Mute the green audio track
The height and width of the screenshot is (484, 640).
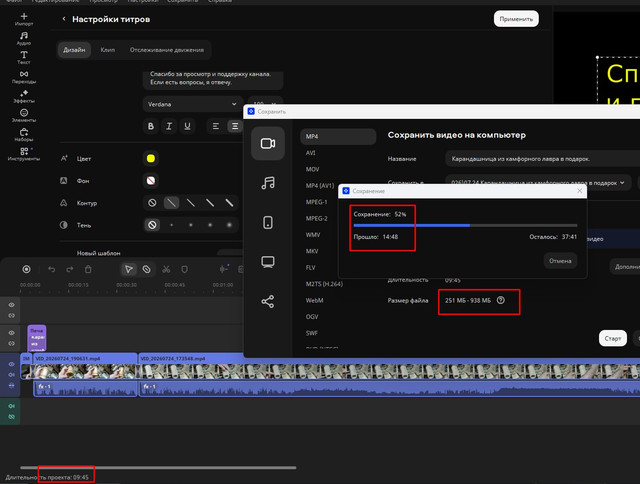coord(11,406)
